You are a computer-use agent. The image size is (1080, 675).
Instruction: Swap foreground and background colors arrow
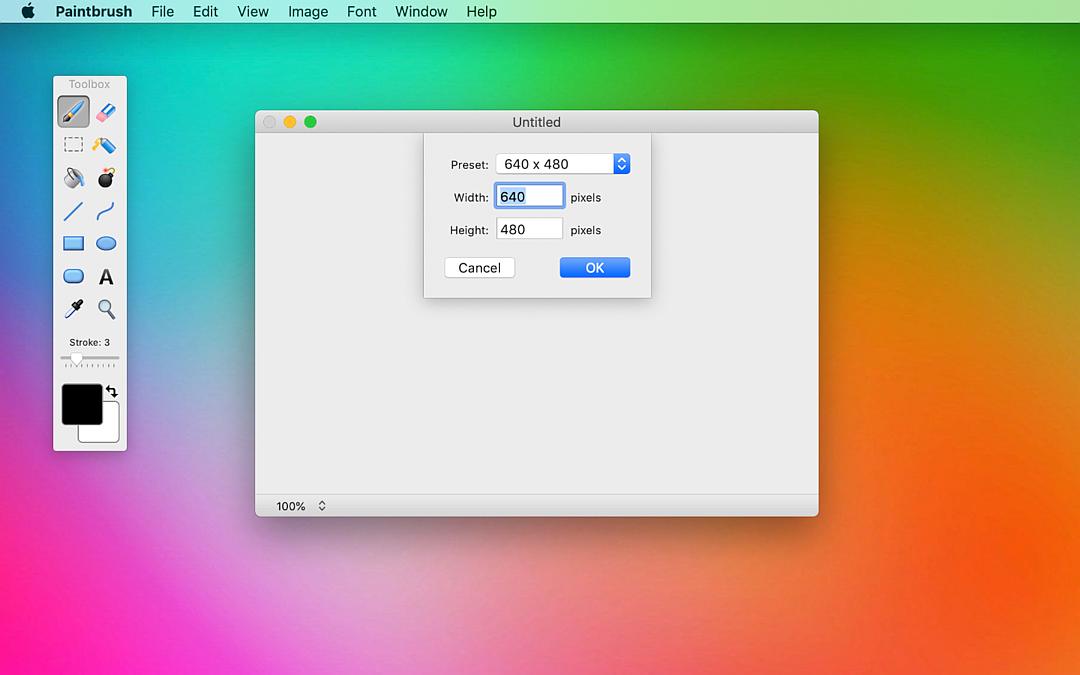pyautogui.click(x=112, y=391)
